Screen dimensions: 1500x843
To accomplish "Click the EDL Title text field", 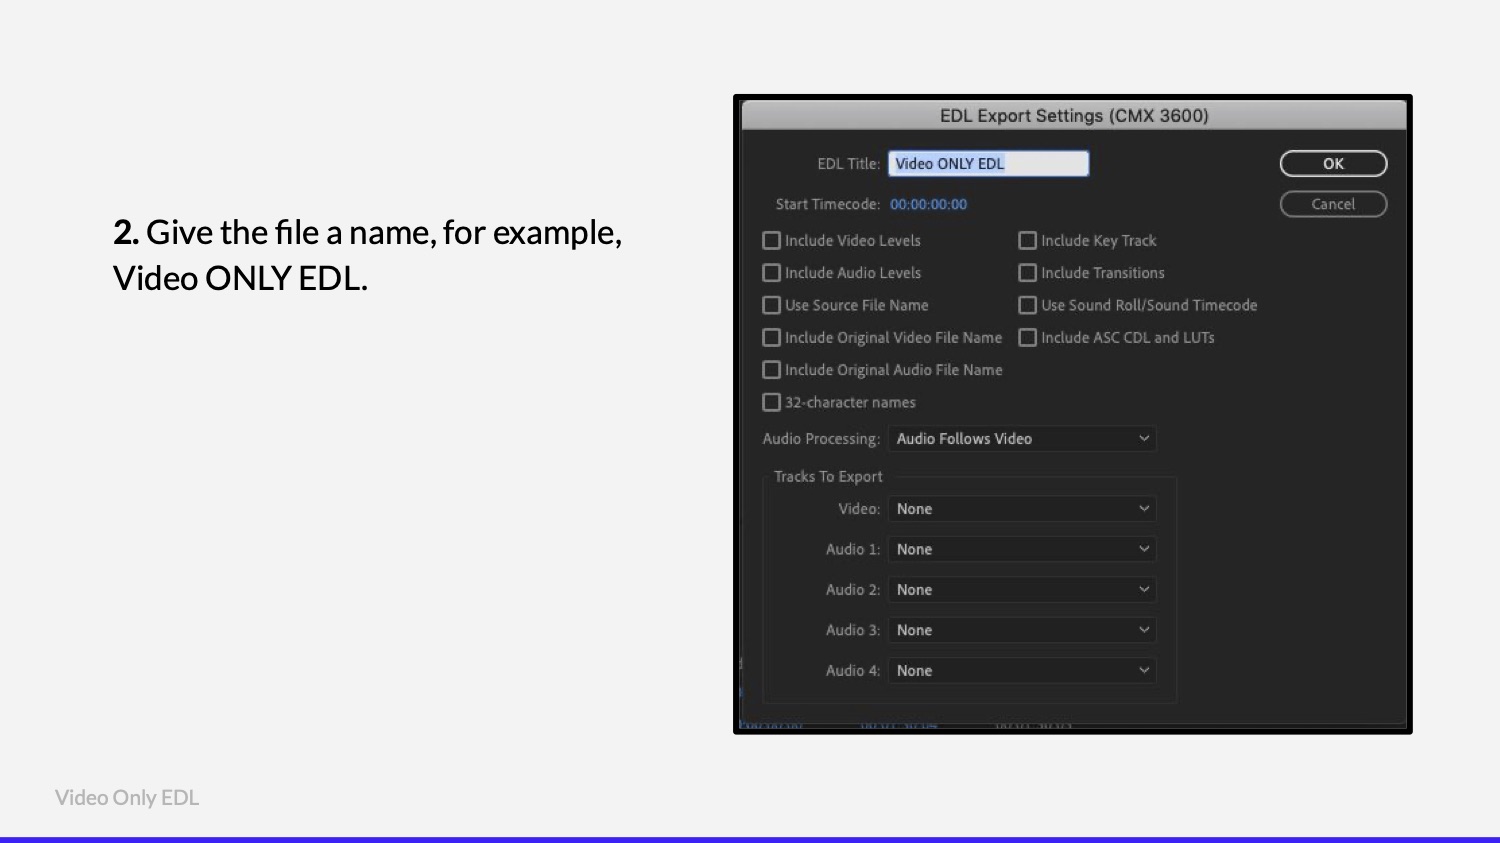I will click(x=988, y=163).
